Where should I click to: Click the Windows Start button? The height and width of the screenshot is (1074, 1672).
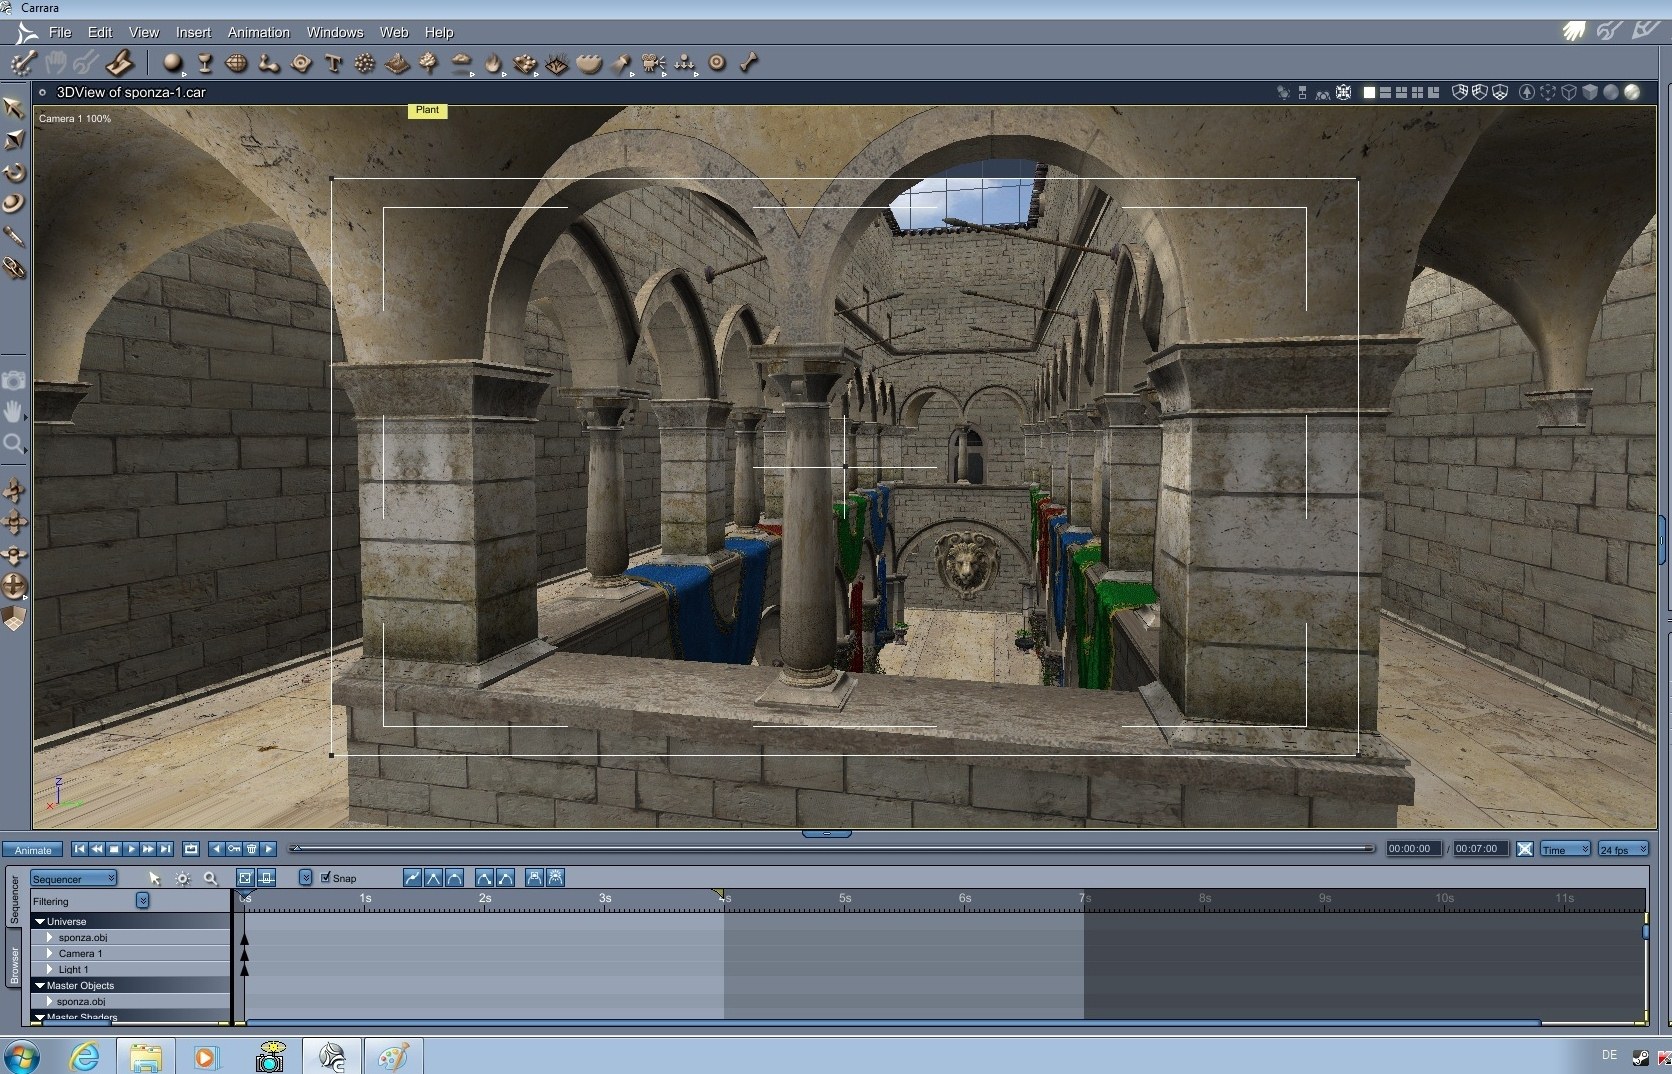pyautogui.click(x=21, y=1056)
